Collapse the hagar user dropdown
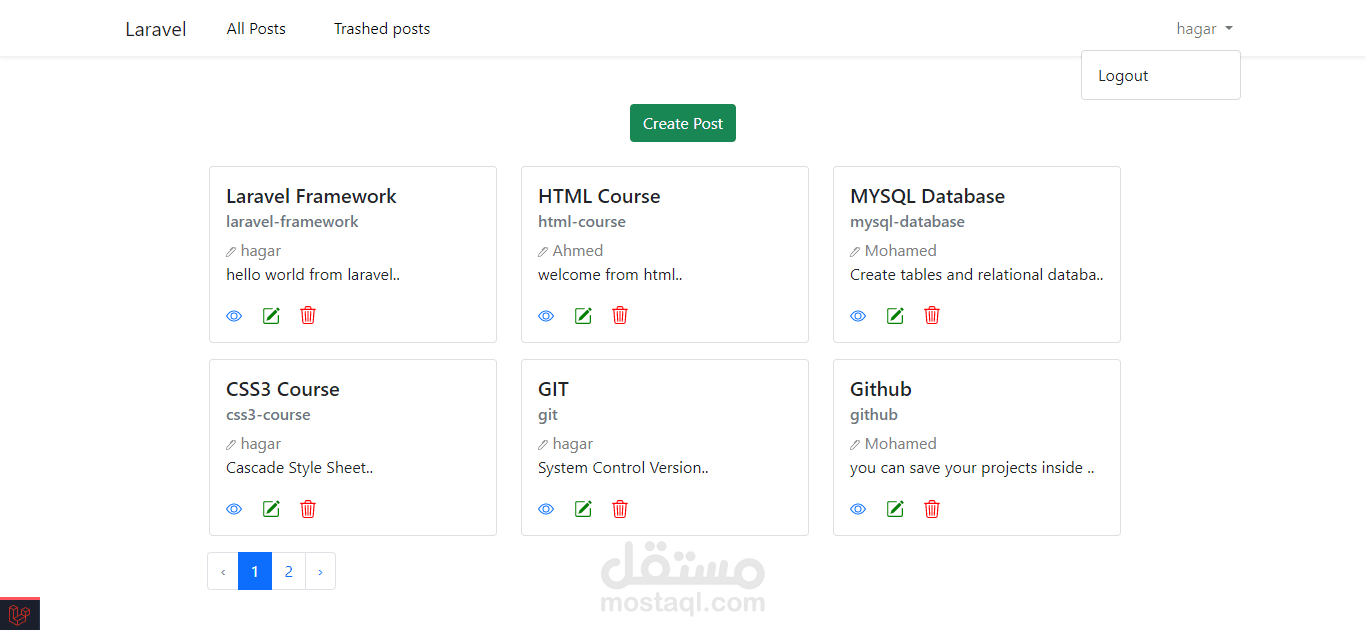 (x=1204, y=29)
